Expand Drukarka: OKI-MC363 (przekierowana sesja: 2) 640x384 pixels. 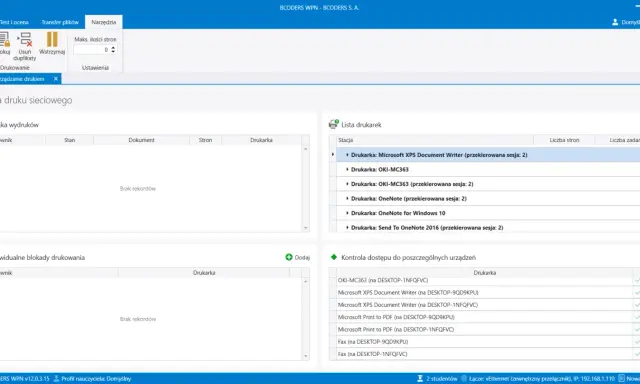347,184
